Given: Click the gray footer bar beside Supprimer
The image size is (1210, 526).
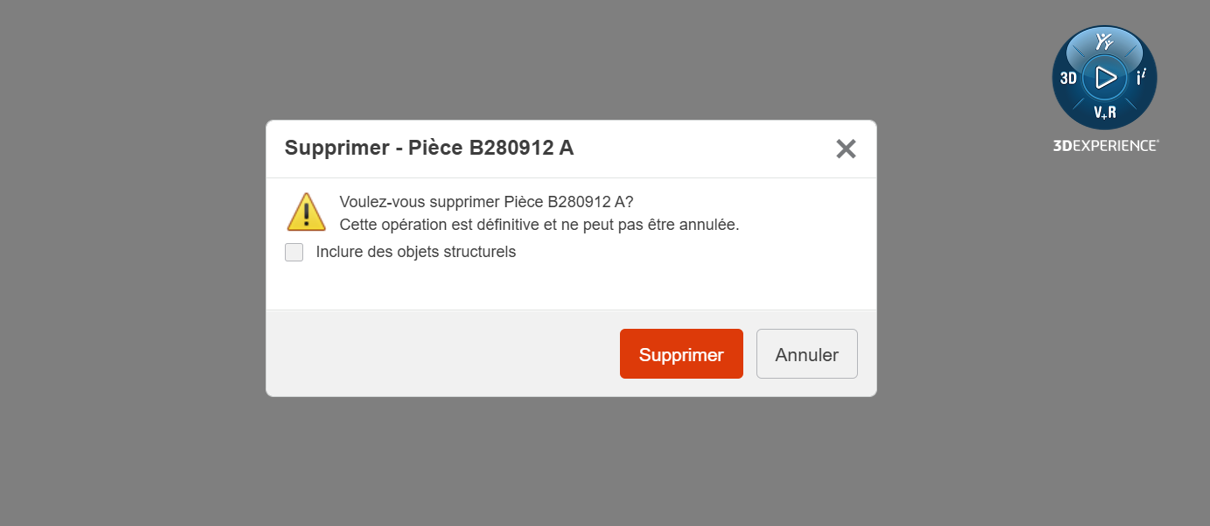Looking at the screenshot, I should [x=440, y=354].
